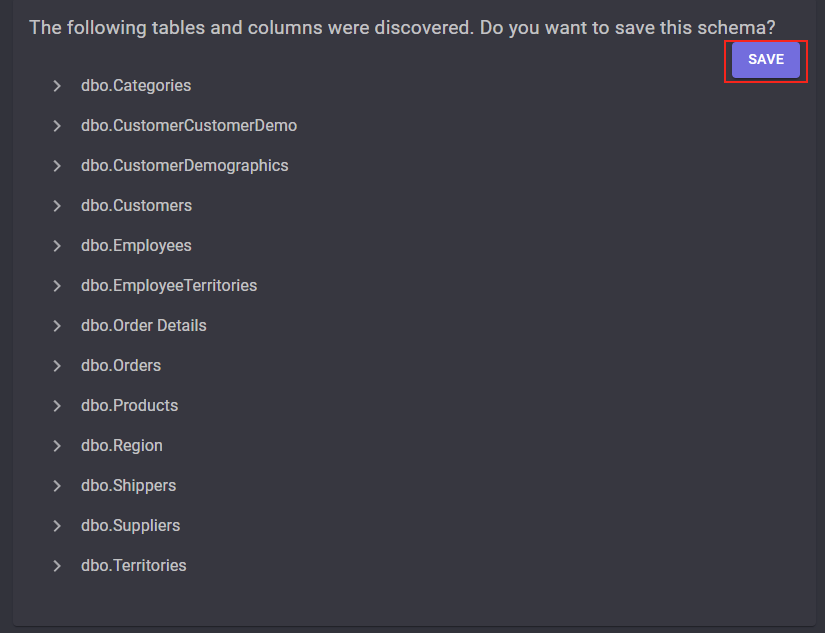
Task: Expand the dbo.Employees chevron
Action: (x=57, y=246)
